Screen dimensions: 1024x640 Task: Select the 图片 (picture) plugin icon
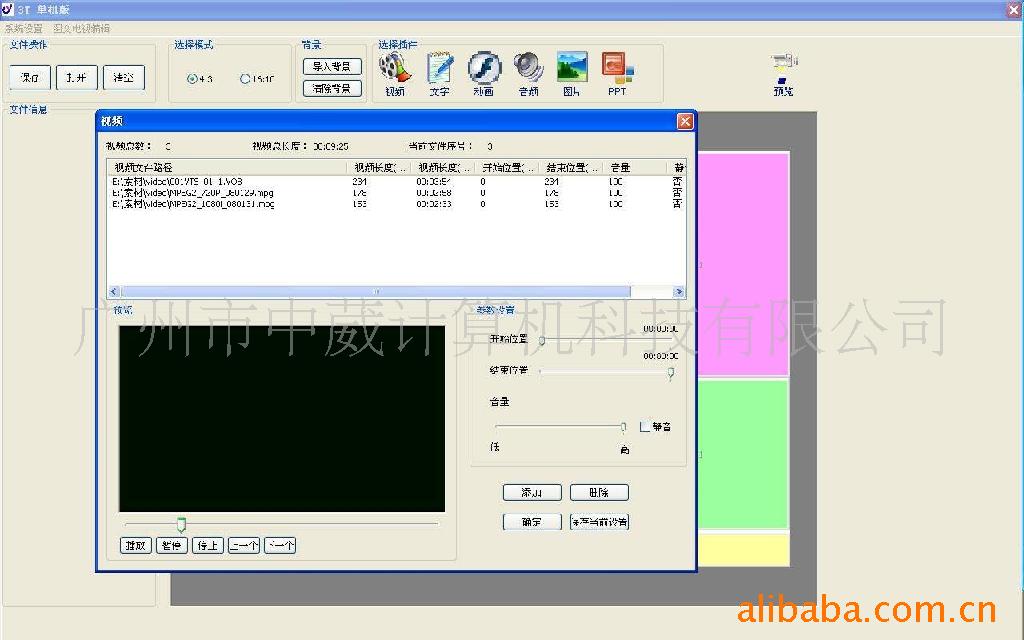tap(572, 68)
